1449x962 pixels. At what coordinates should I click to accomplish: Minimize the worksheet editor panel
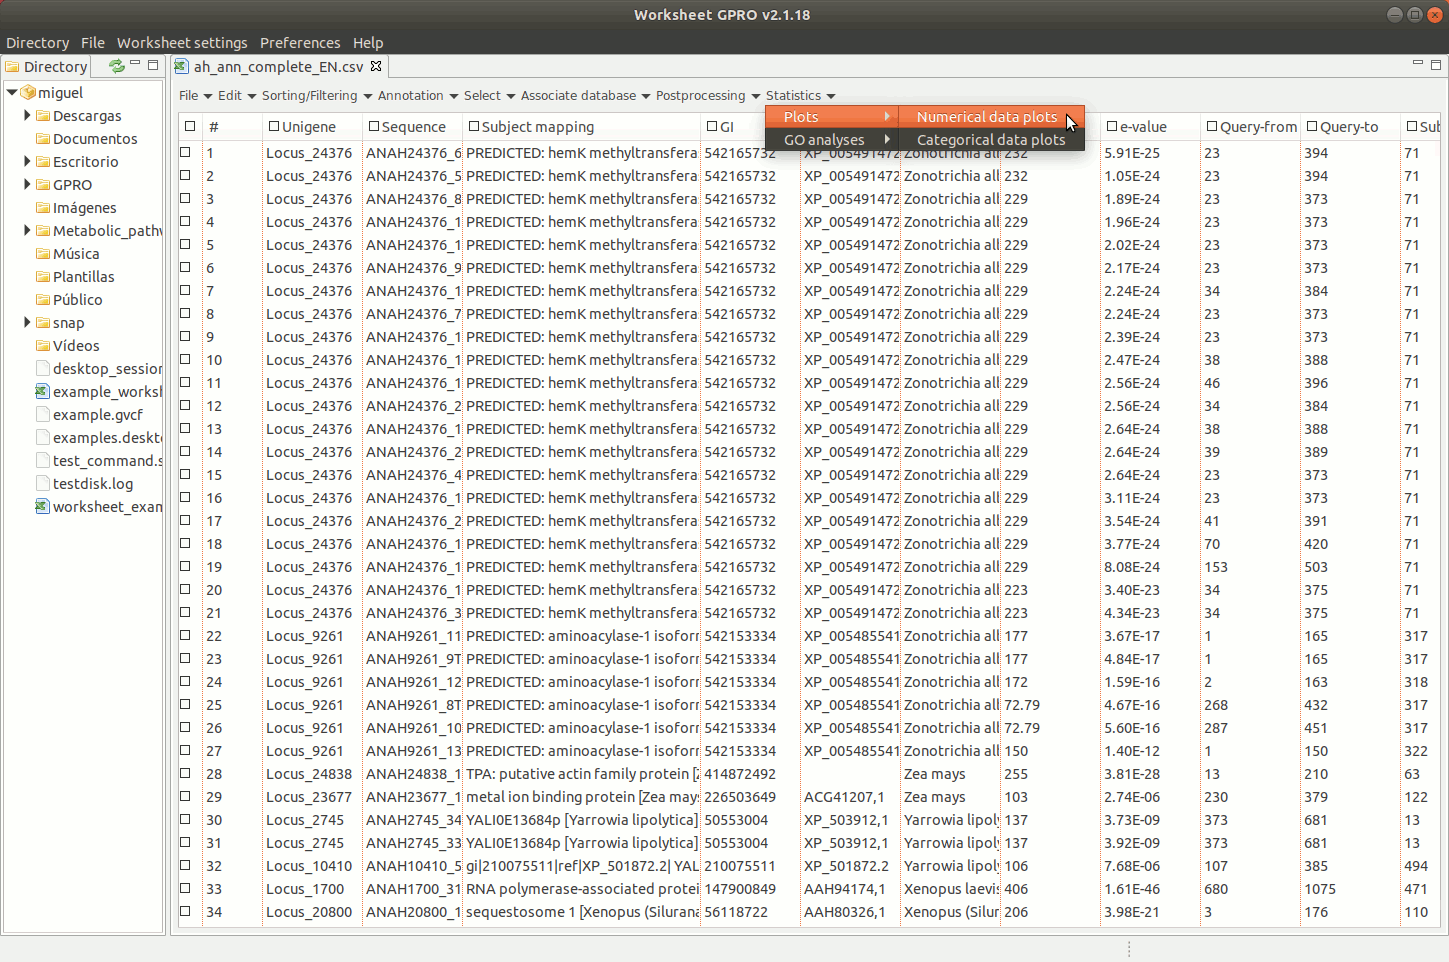(x=1417, y=64)
